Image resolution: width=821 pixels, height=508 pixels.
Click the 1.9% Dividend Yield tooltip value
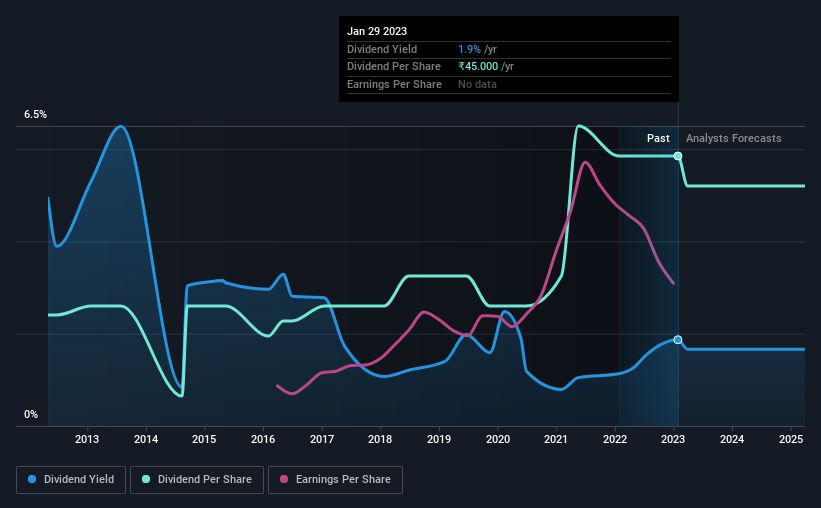[469, 49]
